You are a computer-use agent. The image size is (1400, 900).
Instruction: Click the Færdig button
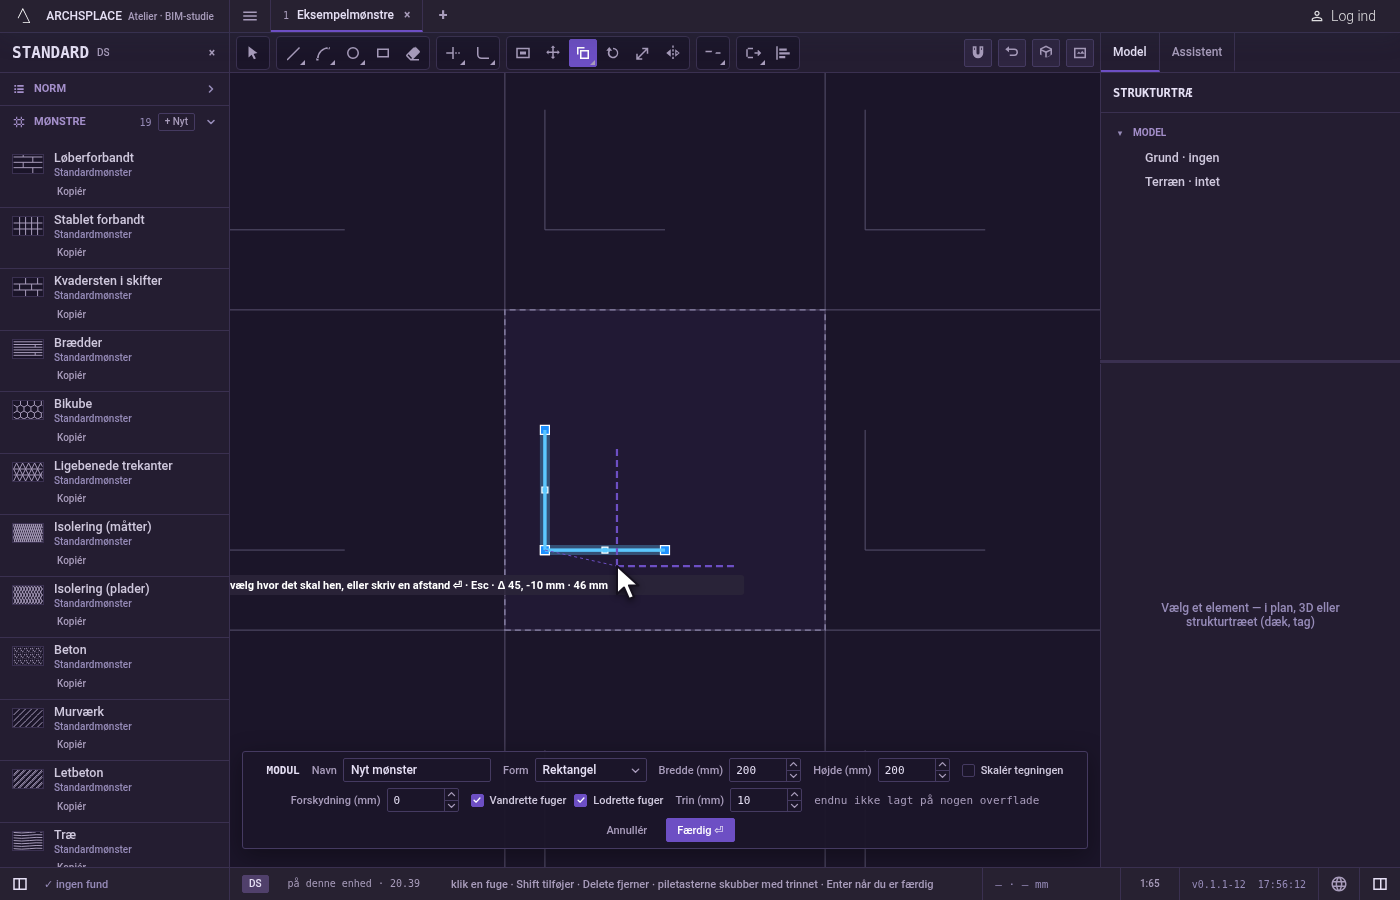click(700, 830)
